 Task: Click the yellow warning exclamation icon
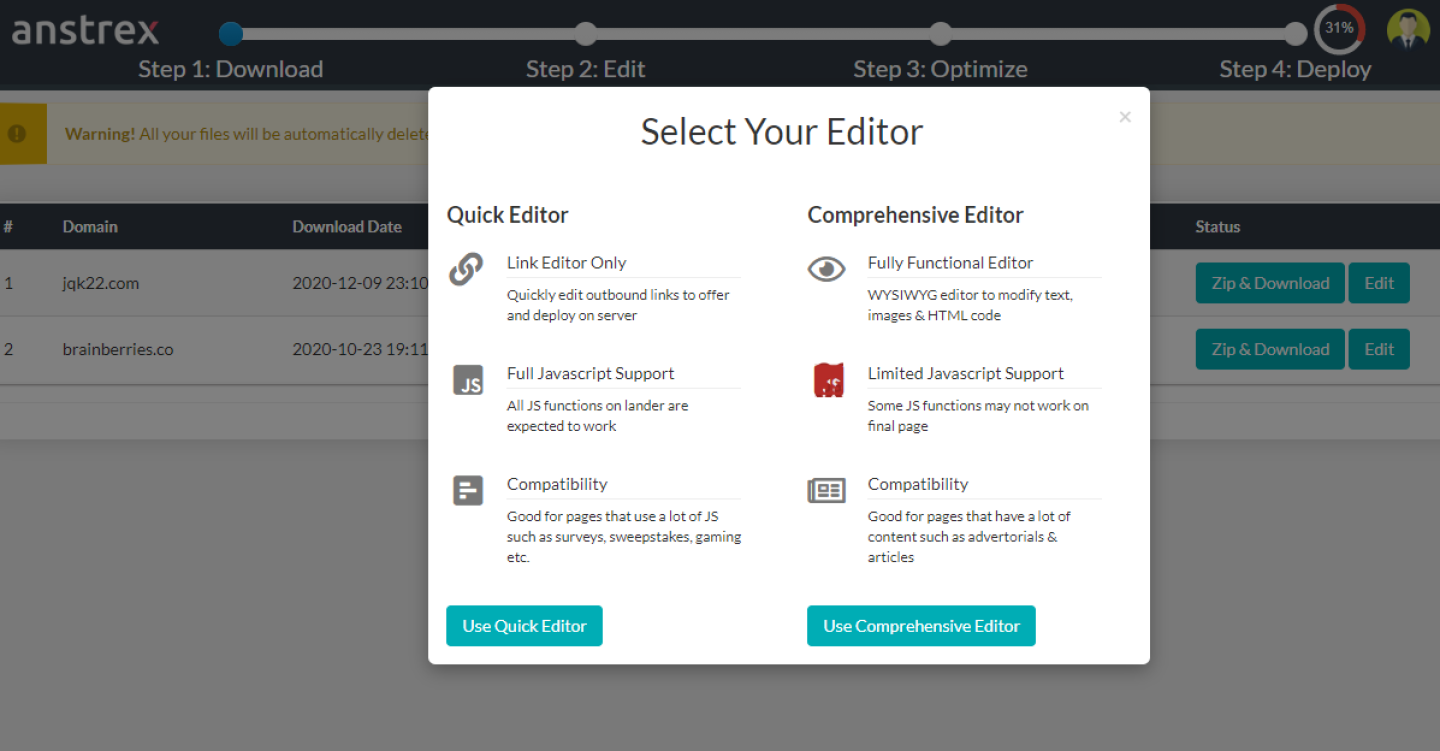[x=17, y=133]
